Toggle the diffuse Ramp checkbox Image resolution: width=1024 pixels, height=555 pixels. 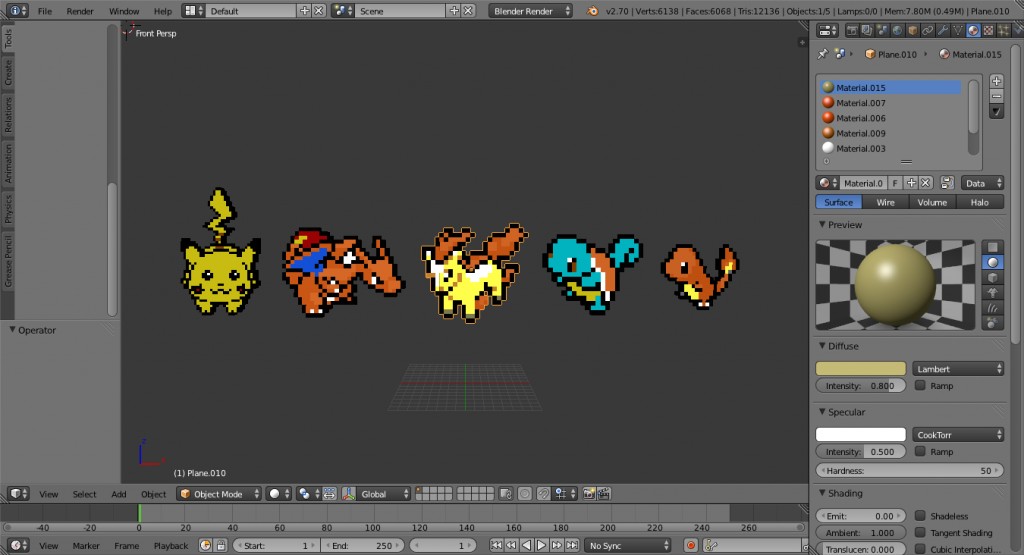[x=920, y=385]
